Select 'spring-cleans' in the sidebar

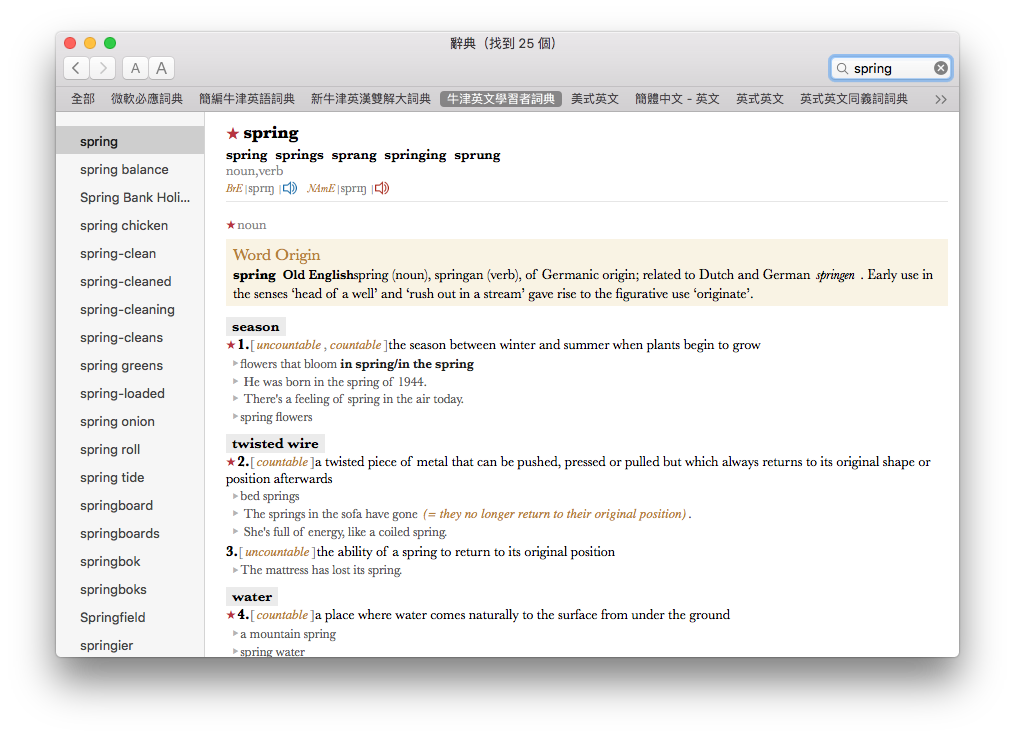130,337
